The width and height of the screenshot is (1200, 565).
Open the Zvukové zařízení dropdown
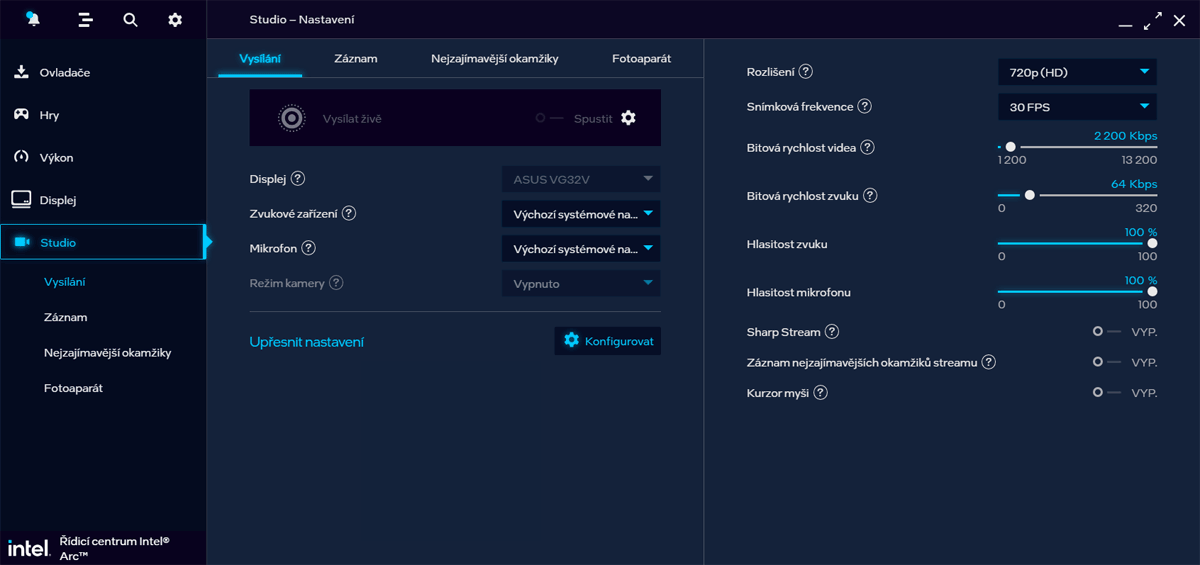click(x=581, y=214)
